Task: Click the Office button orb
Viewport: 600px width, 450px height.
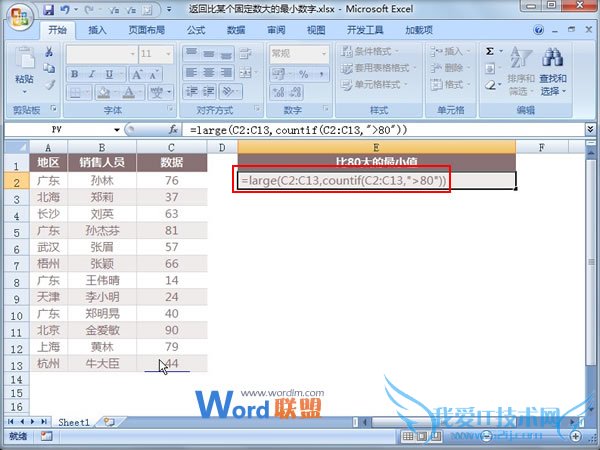Action: [x=19, y=17]
